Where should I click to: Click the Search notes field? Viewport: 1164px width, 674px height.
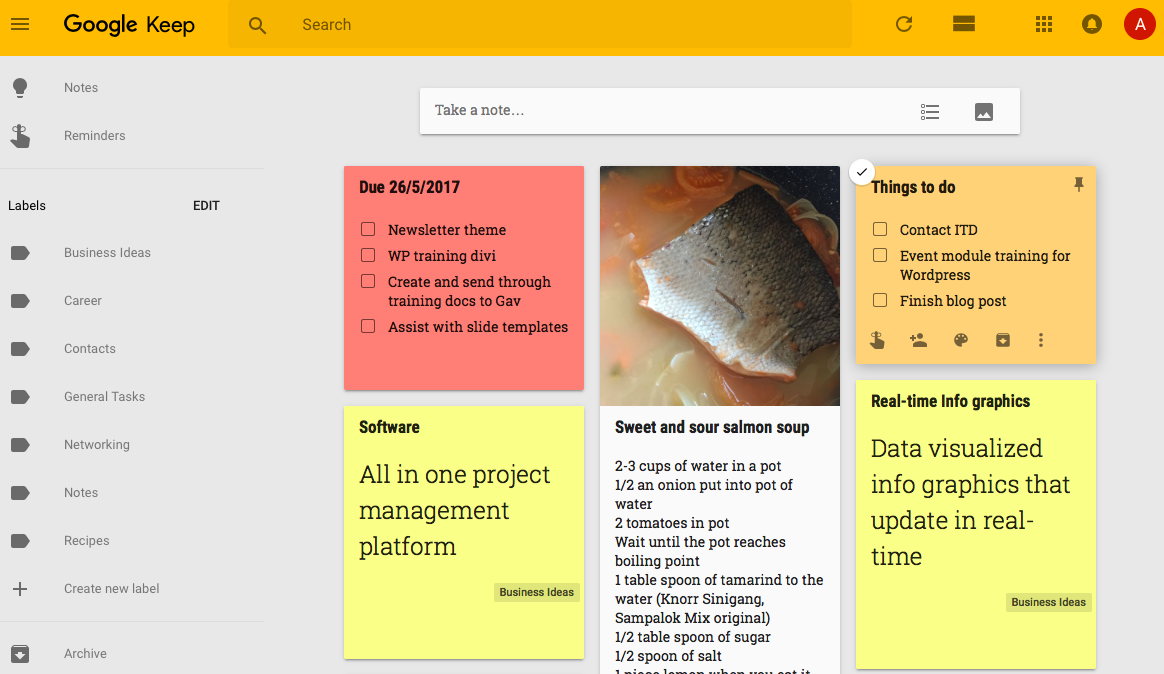tap(540, 24)
